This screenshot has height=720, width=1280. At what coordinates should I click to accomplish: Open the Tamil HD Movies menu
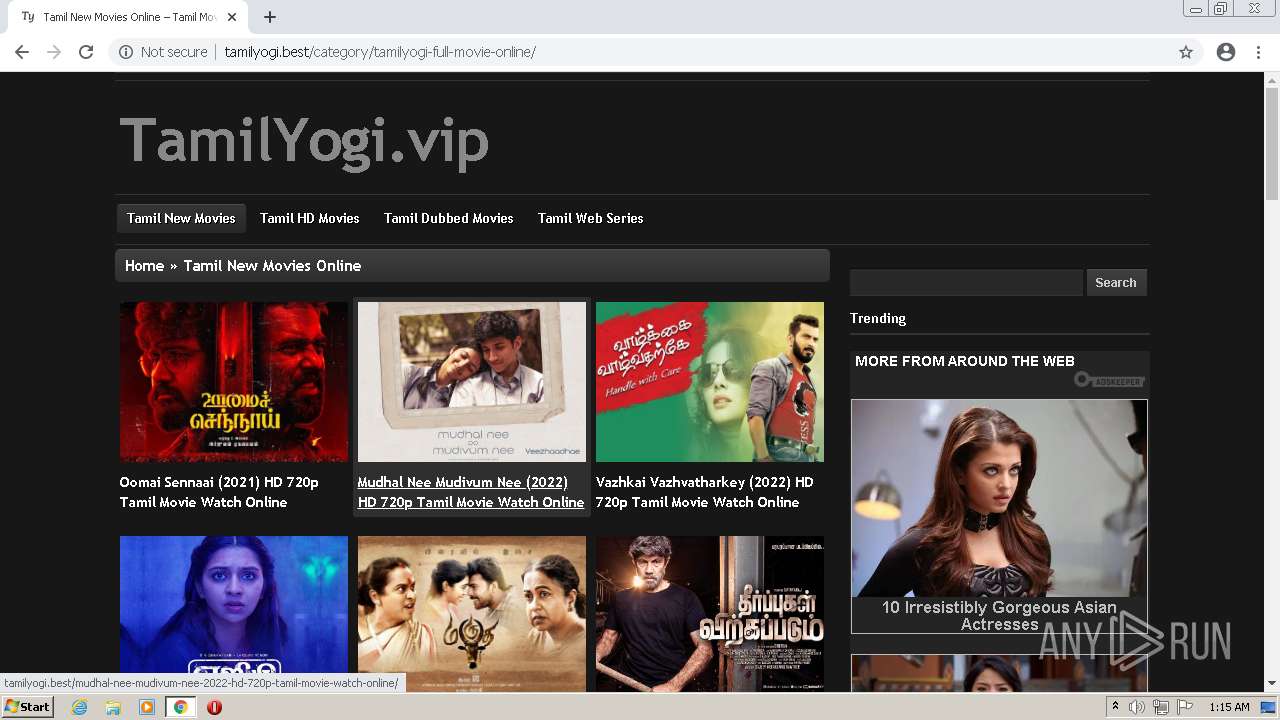(x=309, y=218)
